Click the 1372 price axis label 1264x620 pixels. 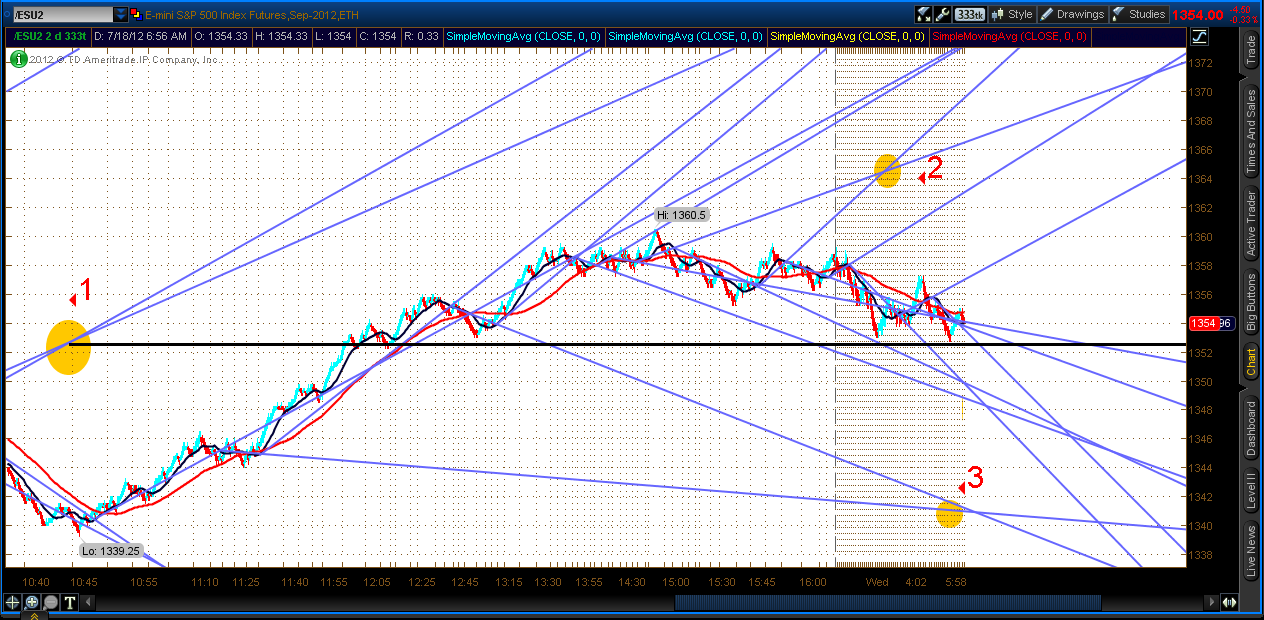pyautogui.click(x=1201, y=63)
